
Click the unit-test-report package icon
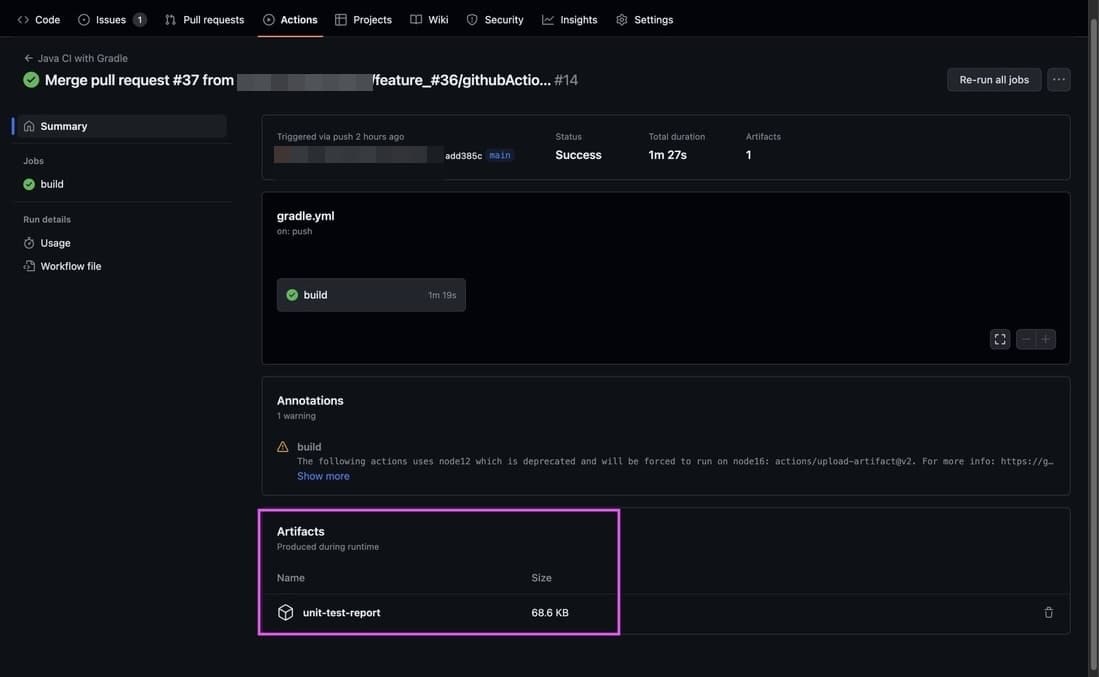tap(285, 613)
